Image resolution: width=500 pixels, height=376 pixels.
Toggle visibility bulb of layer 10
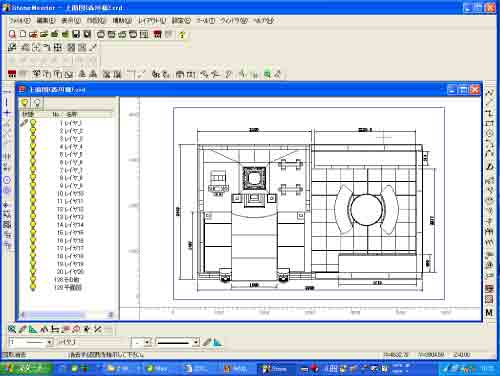pos(33,193)
